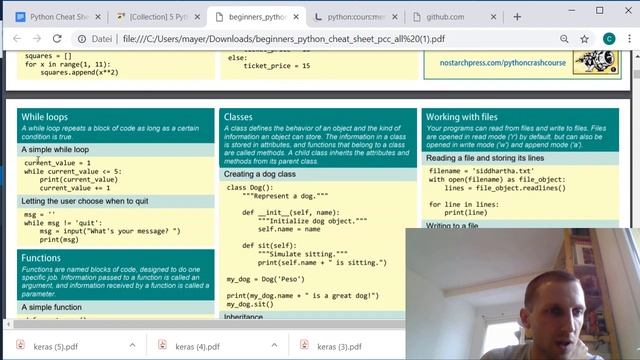Open keras (5).pdf download
The width and height of the screenshot is (640, 360).
56,347
